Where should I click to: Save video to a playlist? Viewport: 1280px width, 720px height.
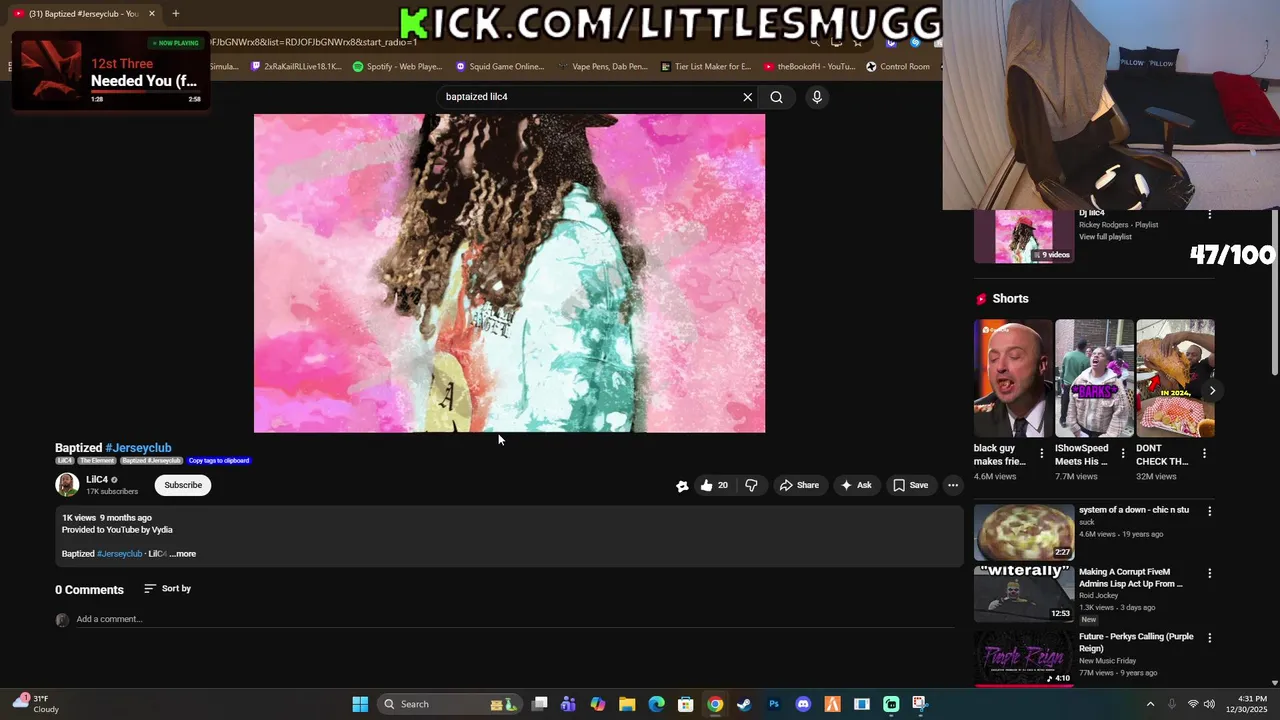[911, 485]
